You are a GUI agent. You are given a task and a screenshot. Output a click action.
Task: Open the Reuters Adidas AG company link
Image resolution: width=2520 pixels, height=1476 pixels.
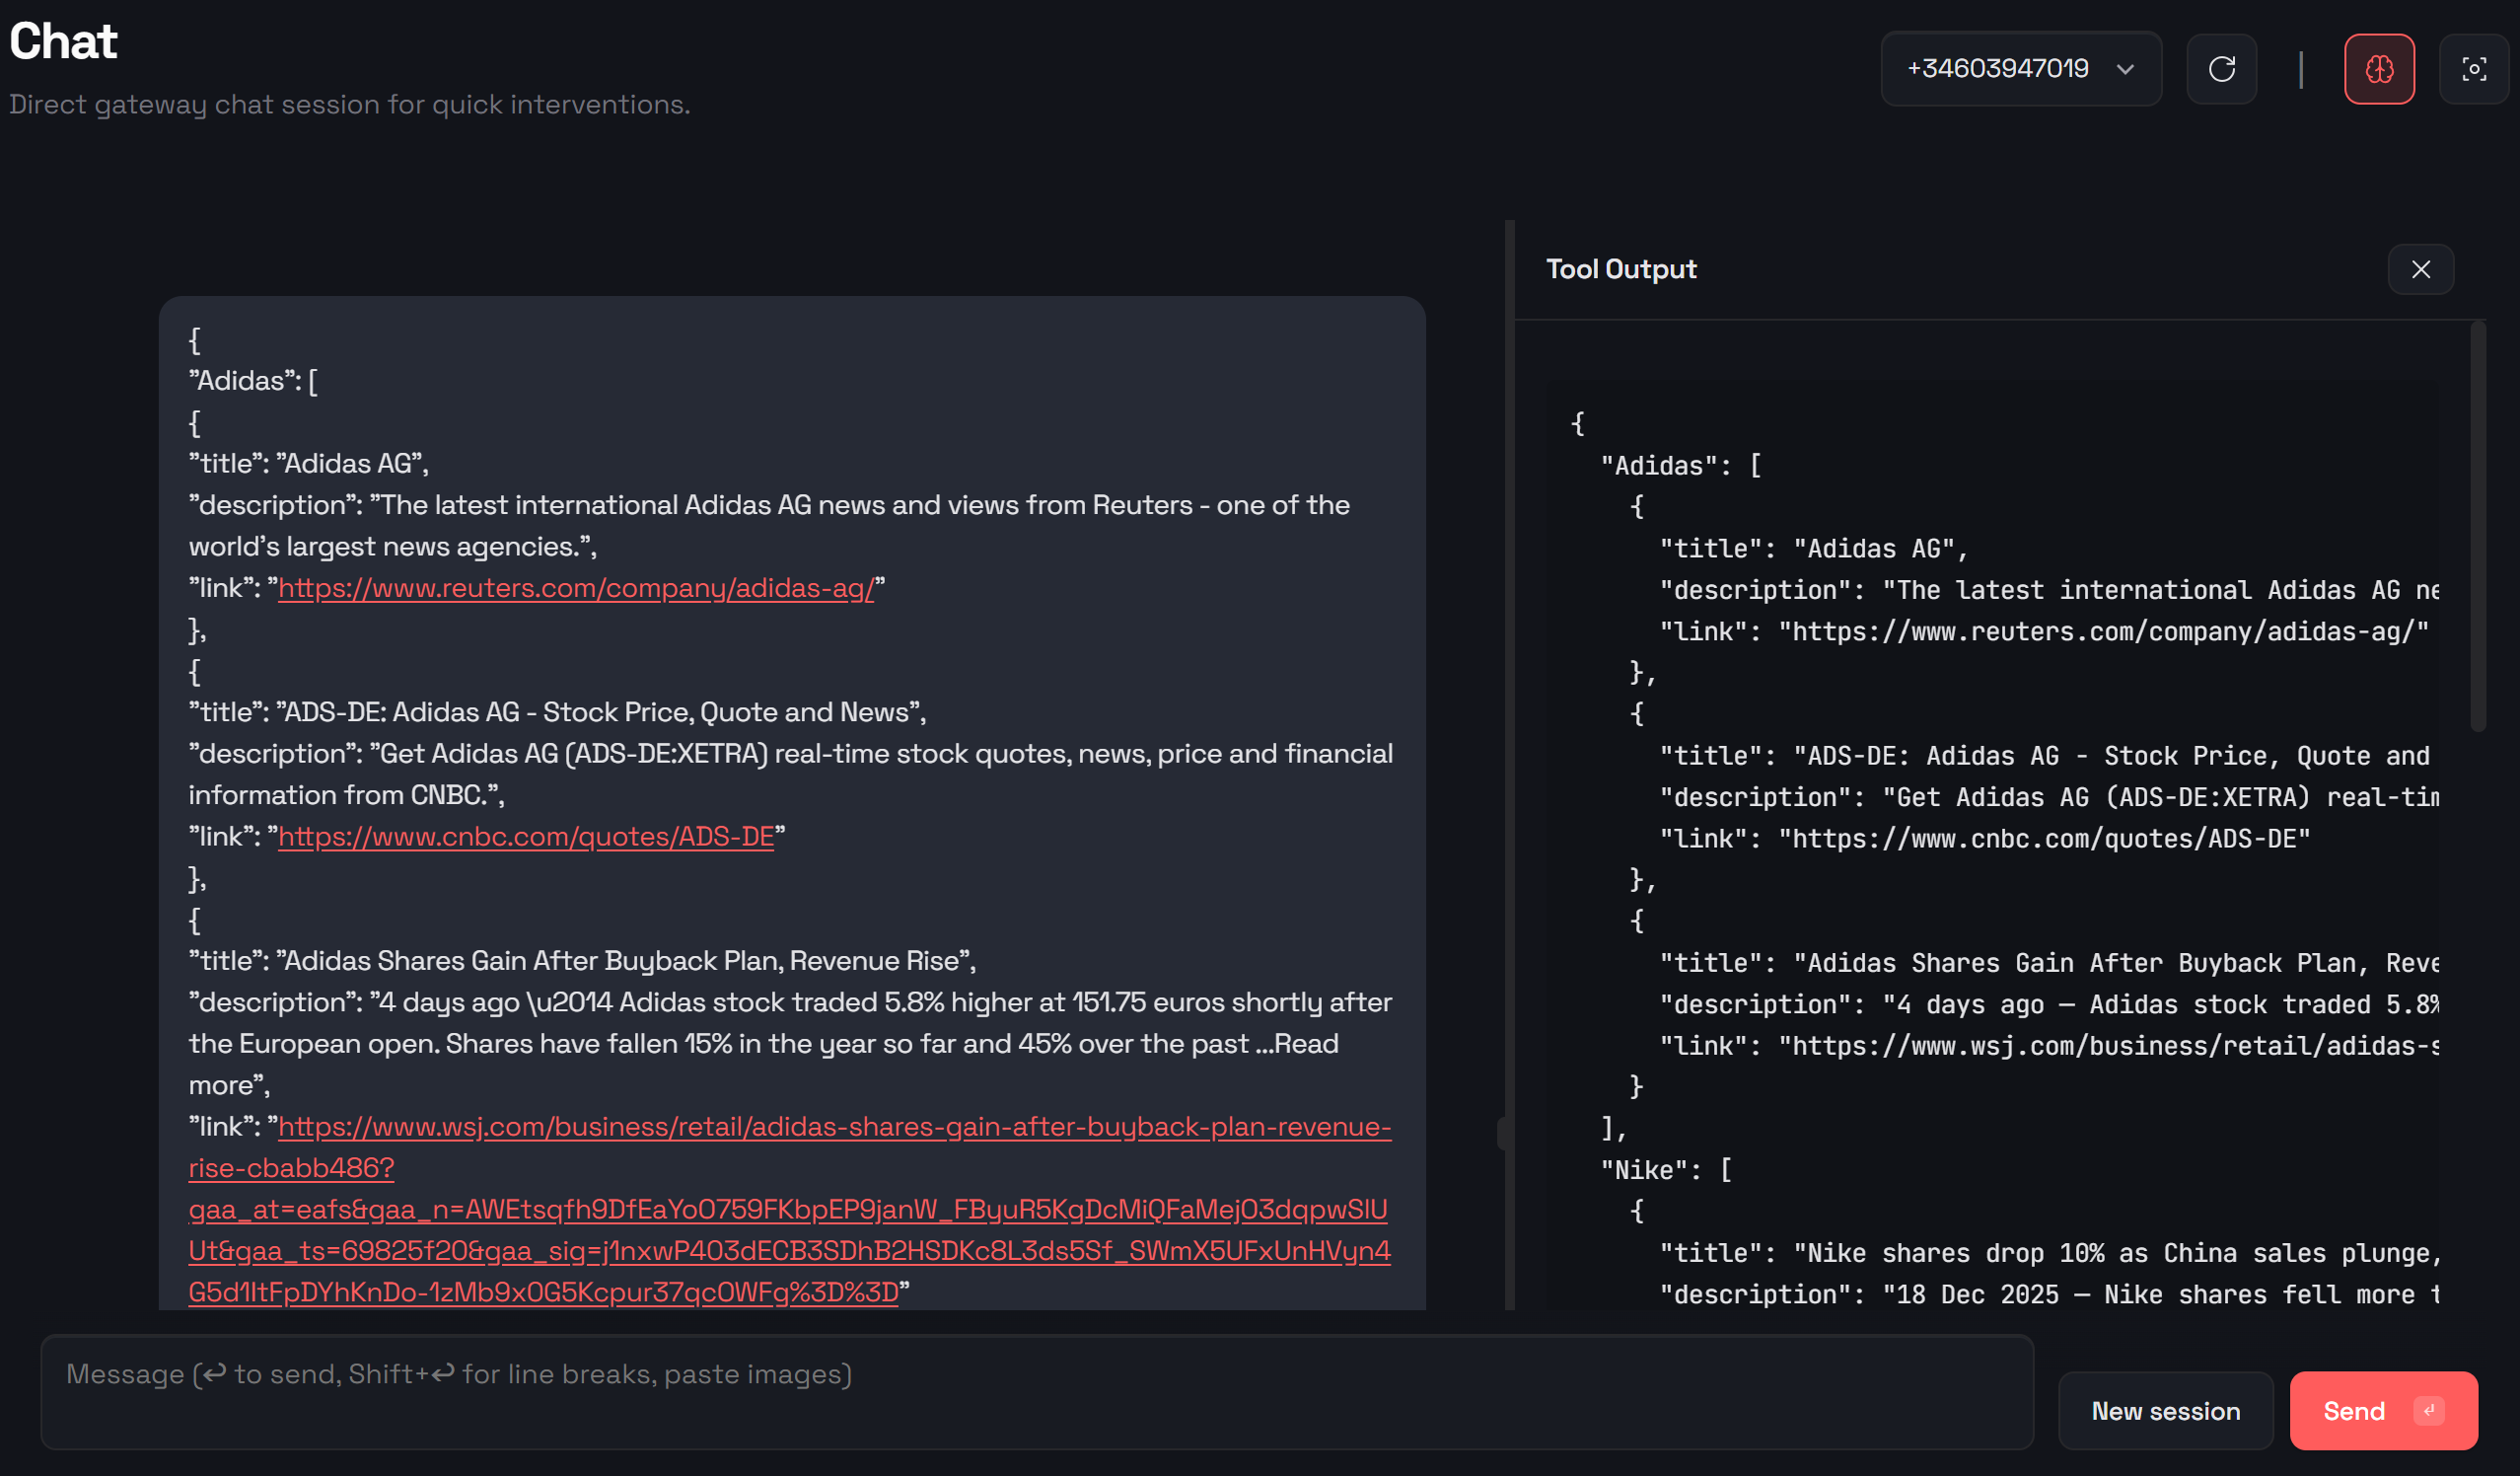[x=578, y=588]
